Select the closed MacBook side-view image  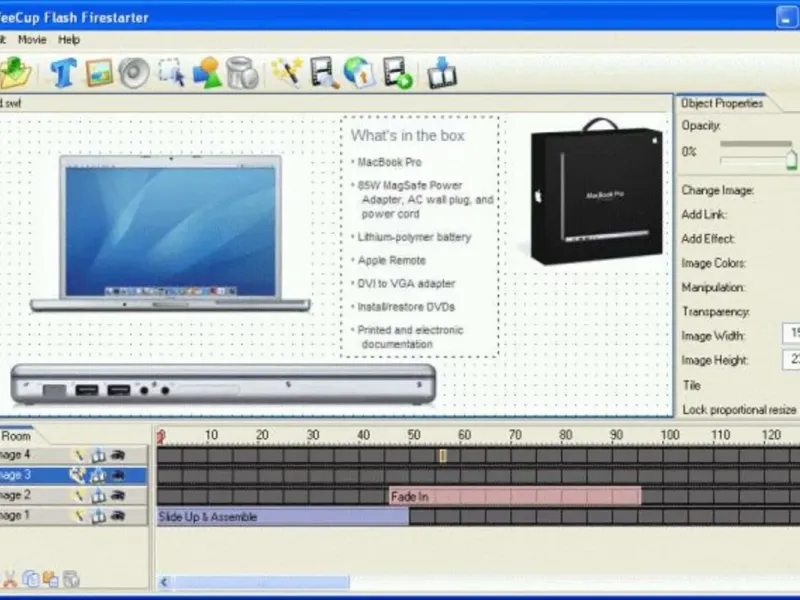pos(223,385)
